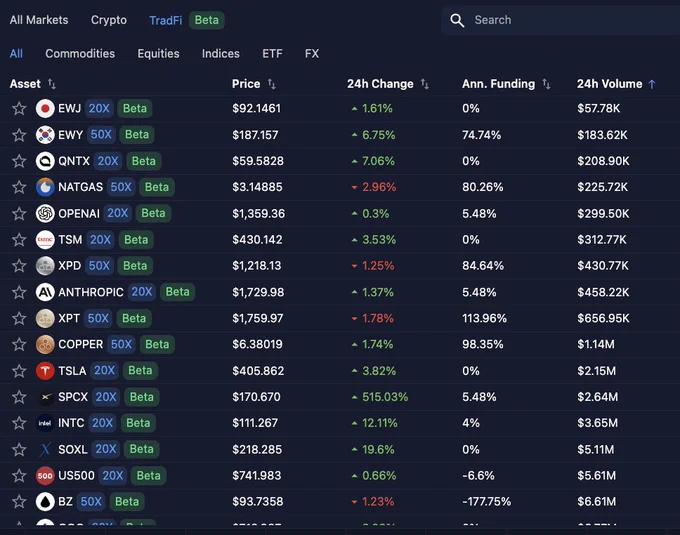Click the TSMC logo icon

click(45, 239)
